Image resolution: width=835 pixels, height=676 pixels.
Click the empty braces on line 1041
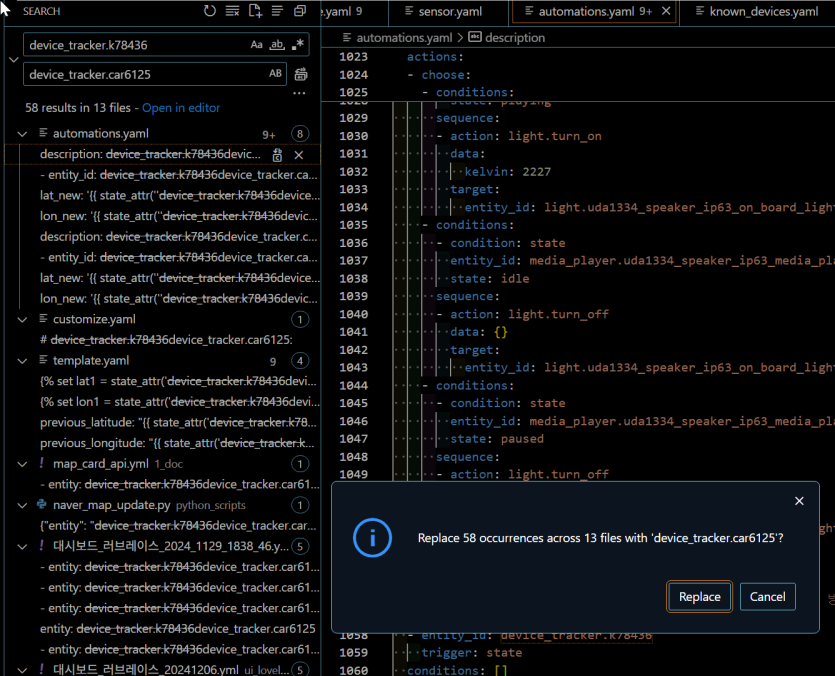pyautogui.click(x=501, y=332)
